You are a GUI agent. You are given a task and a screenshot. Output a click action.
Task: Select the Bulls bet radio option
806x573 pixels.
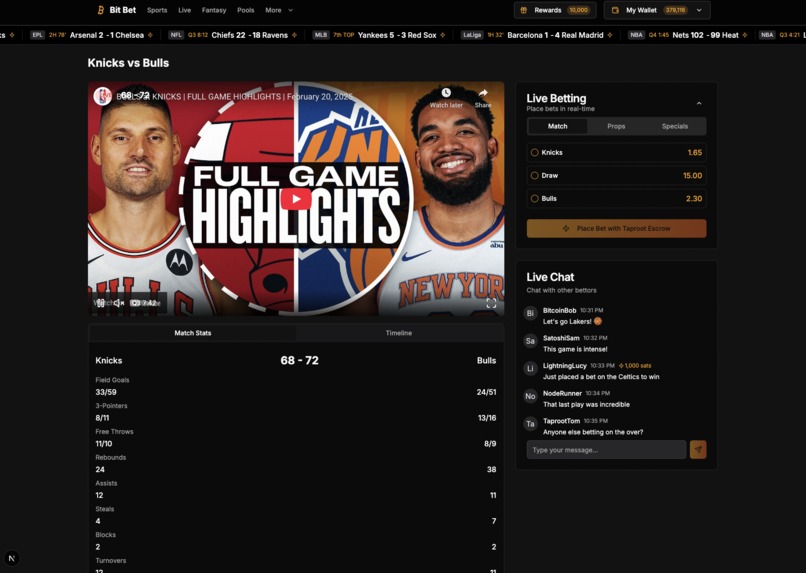[535, 198]
